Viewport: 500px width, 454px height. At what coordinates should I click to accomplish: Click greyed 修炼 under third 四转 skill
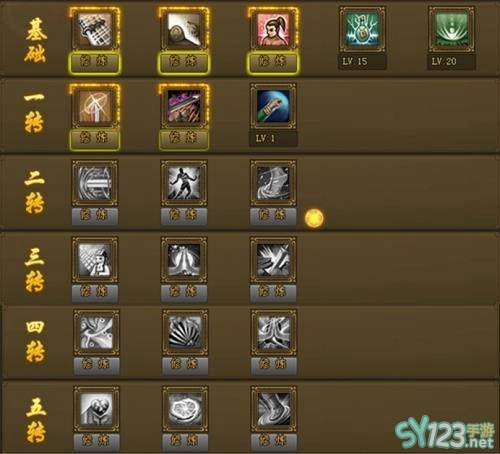274,365
